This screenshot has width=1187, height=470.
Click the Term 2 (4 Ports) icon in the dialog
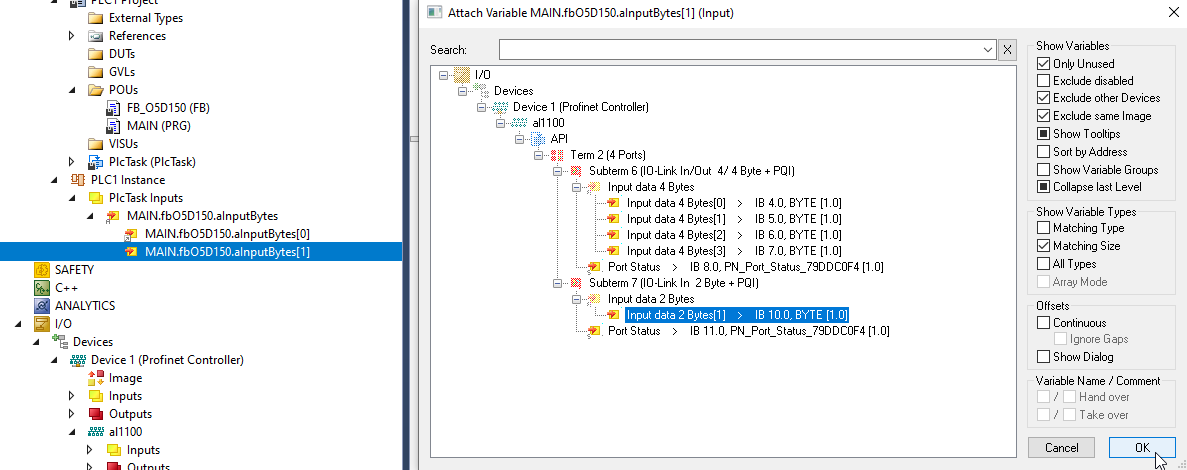559,155
